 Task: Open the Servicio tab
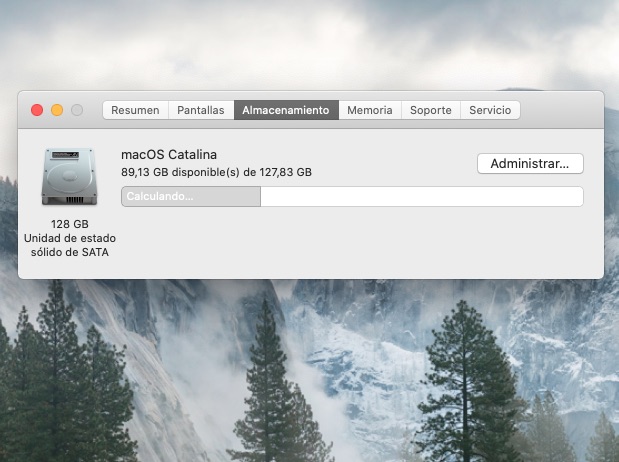[x=490, y=110]
